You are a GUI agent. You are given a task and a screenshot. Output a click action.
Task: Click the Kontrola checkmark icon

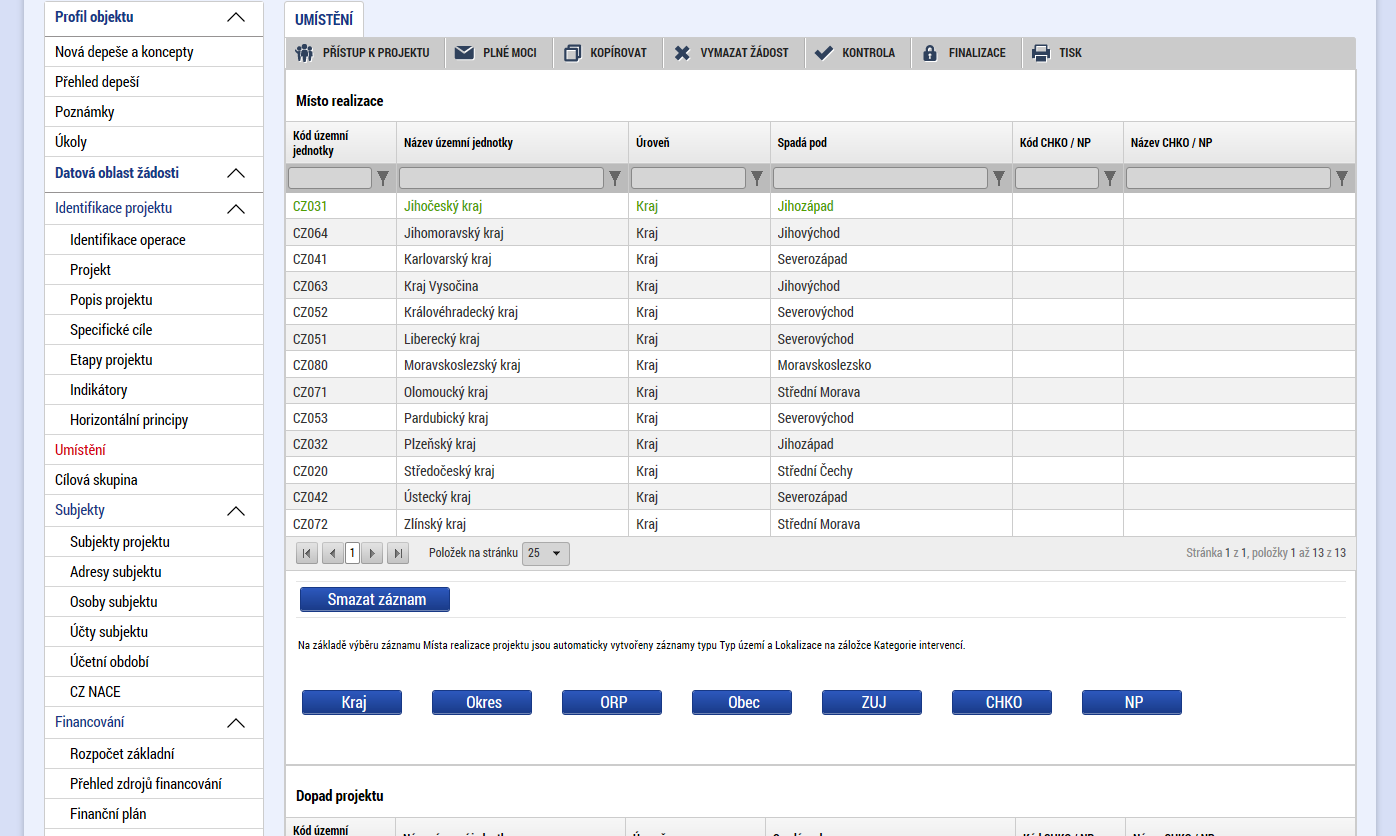click(824, 53)
